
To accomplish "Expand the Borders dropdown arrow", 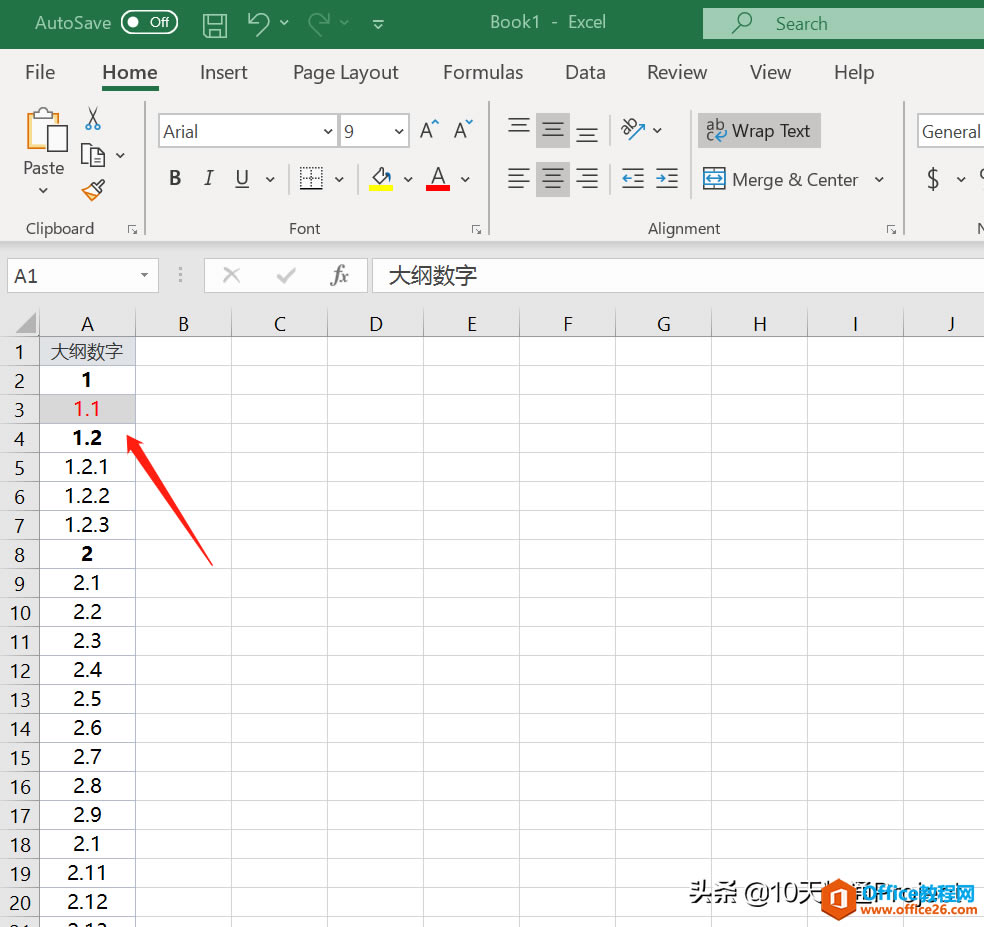I will coord(339,180).
